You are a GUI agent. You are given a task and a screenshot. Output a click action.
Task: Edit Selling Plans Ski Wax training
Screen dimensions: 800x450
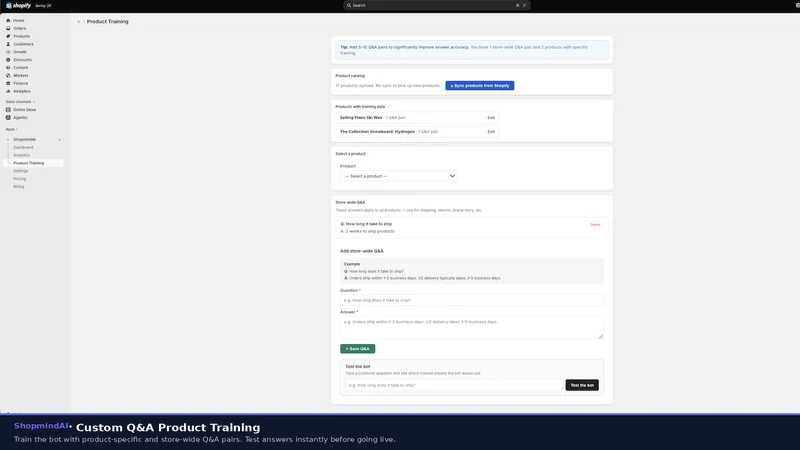click(491, 117)
